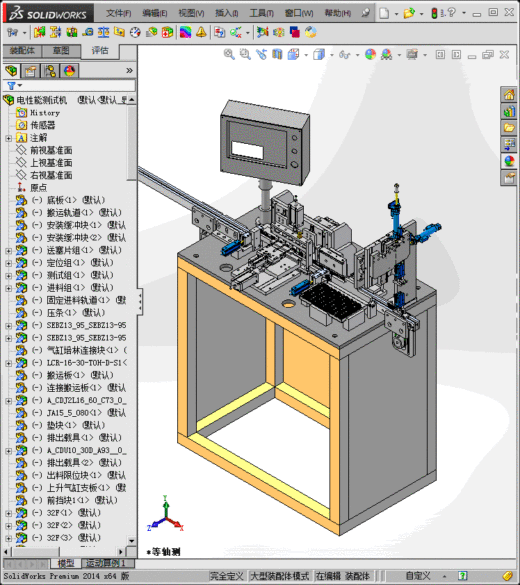Click the rainbow curvature toolbar icon
This screenshot has height=585, width=520.
[x=185, y=32]
